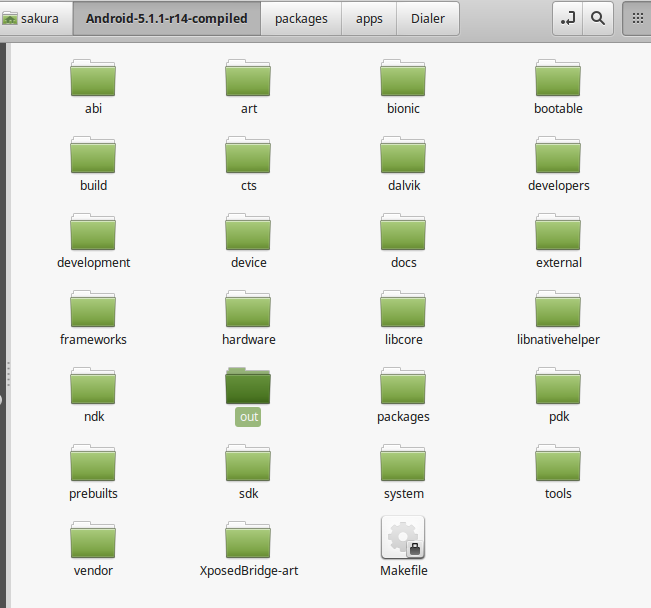This screenshot has height=608, width=651.
Task: Pick the pdk folder icon
Action: 558,386
